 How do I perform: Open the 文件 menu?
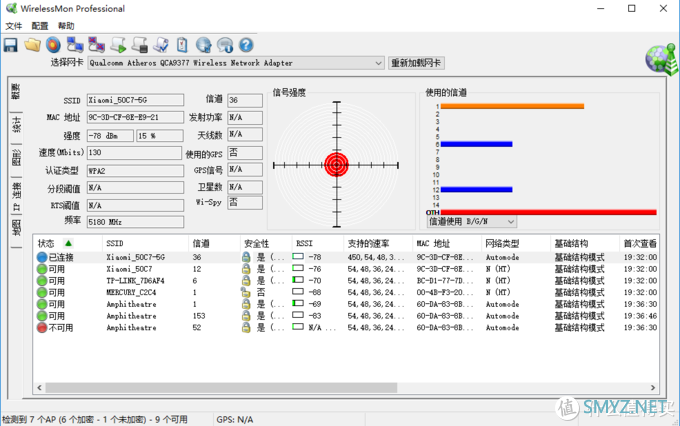click(13, 26)
